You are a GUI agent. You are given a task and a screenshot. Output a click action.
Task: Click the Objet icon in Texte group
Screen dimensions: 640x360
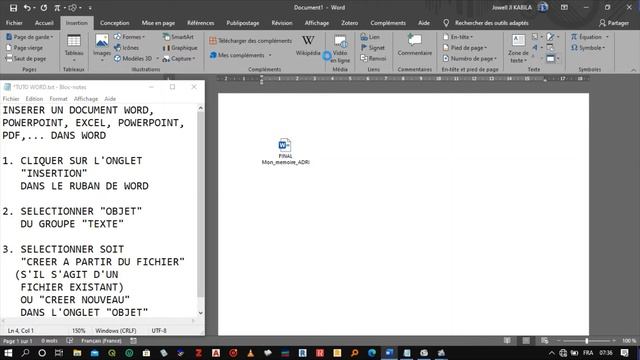click(551, 59)
